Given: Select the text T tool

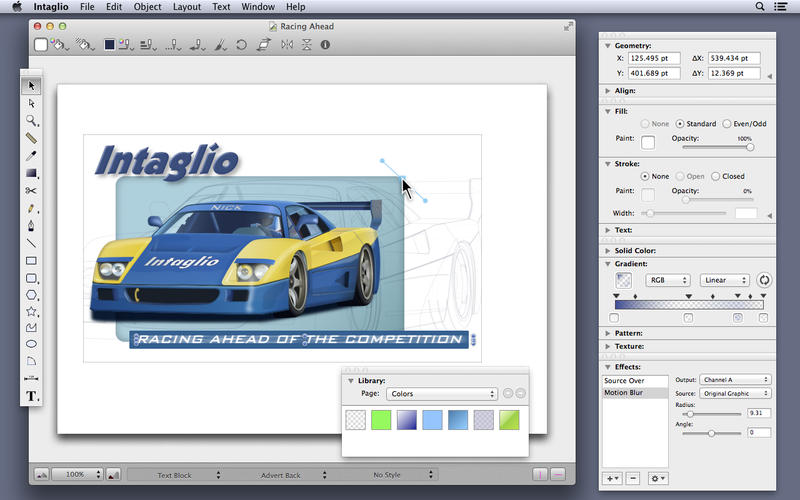Looking at the screenshot, I should tap(31, 396).
